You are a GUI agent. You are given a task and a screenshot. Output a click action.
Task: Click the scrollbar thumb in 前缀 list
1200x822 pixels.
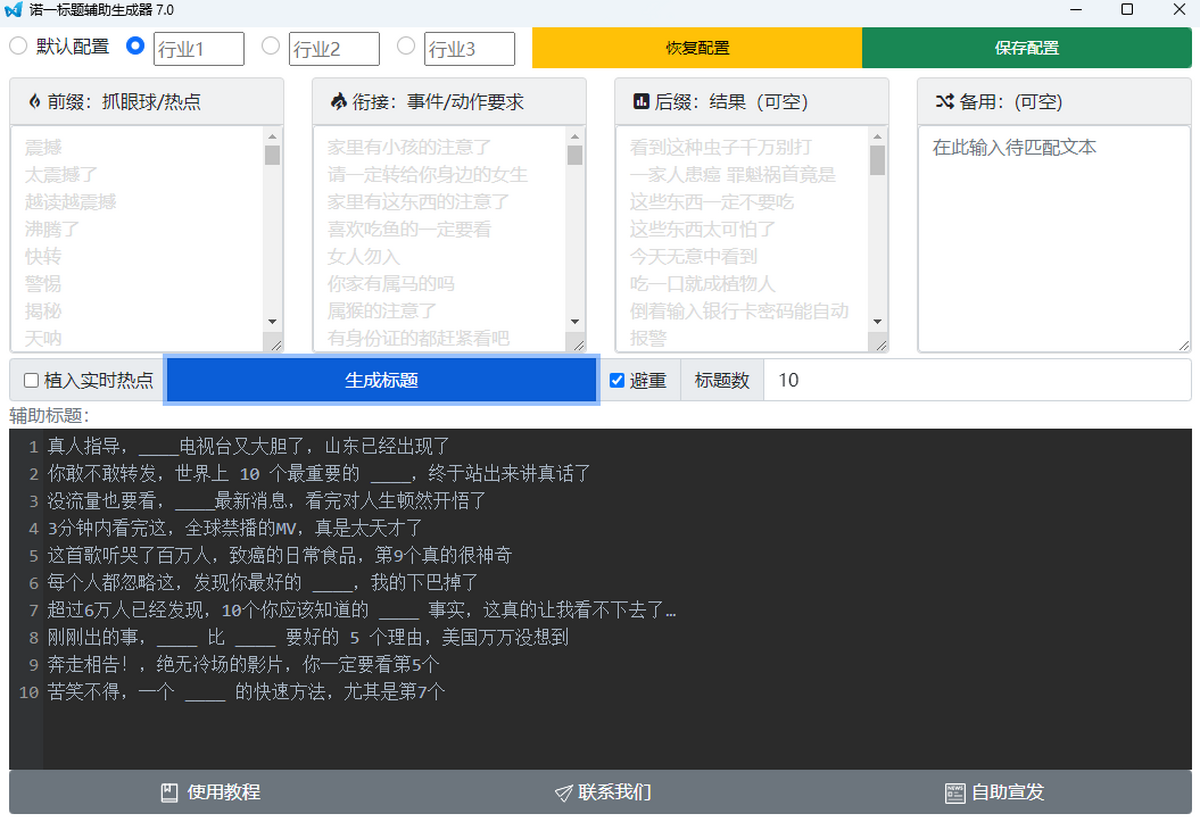(x=273, y=155)
